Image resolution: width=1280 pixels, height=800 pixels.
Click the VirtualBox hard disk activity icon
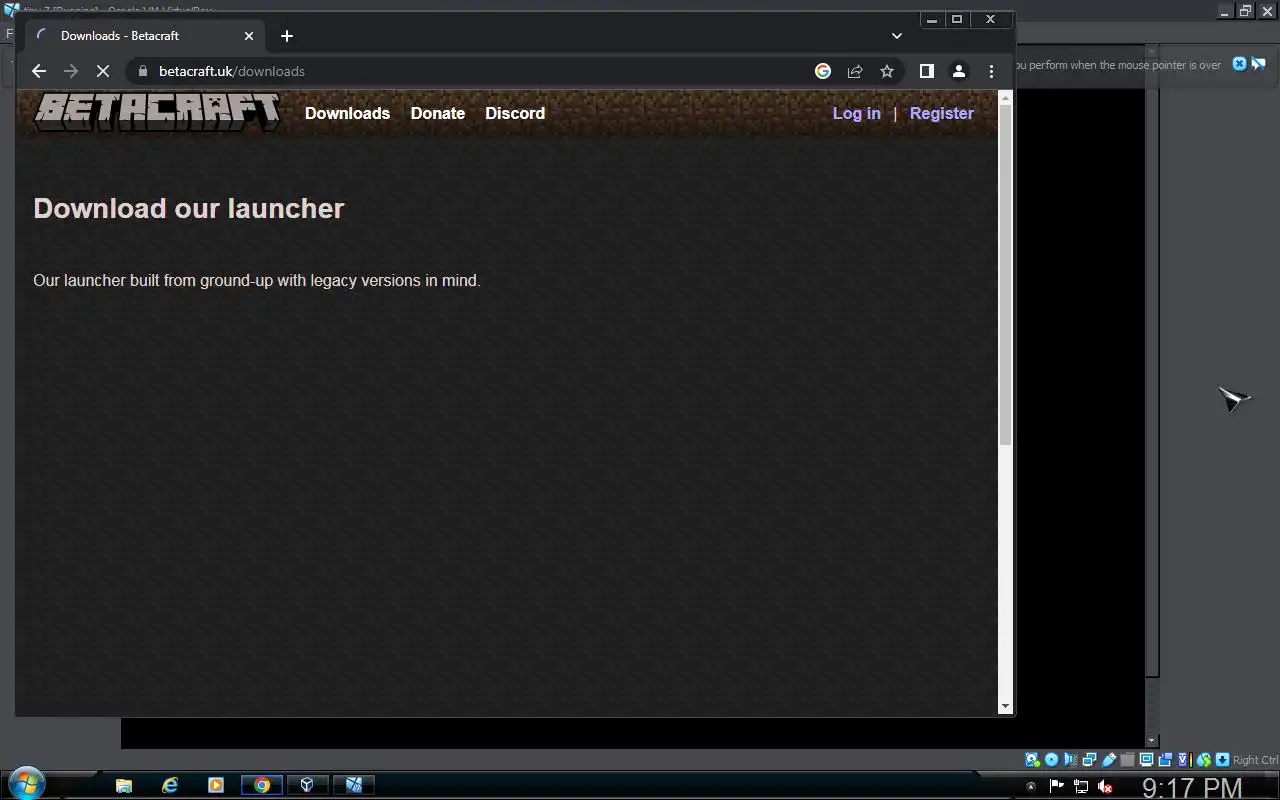1032,760
